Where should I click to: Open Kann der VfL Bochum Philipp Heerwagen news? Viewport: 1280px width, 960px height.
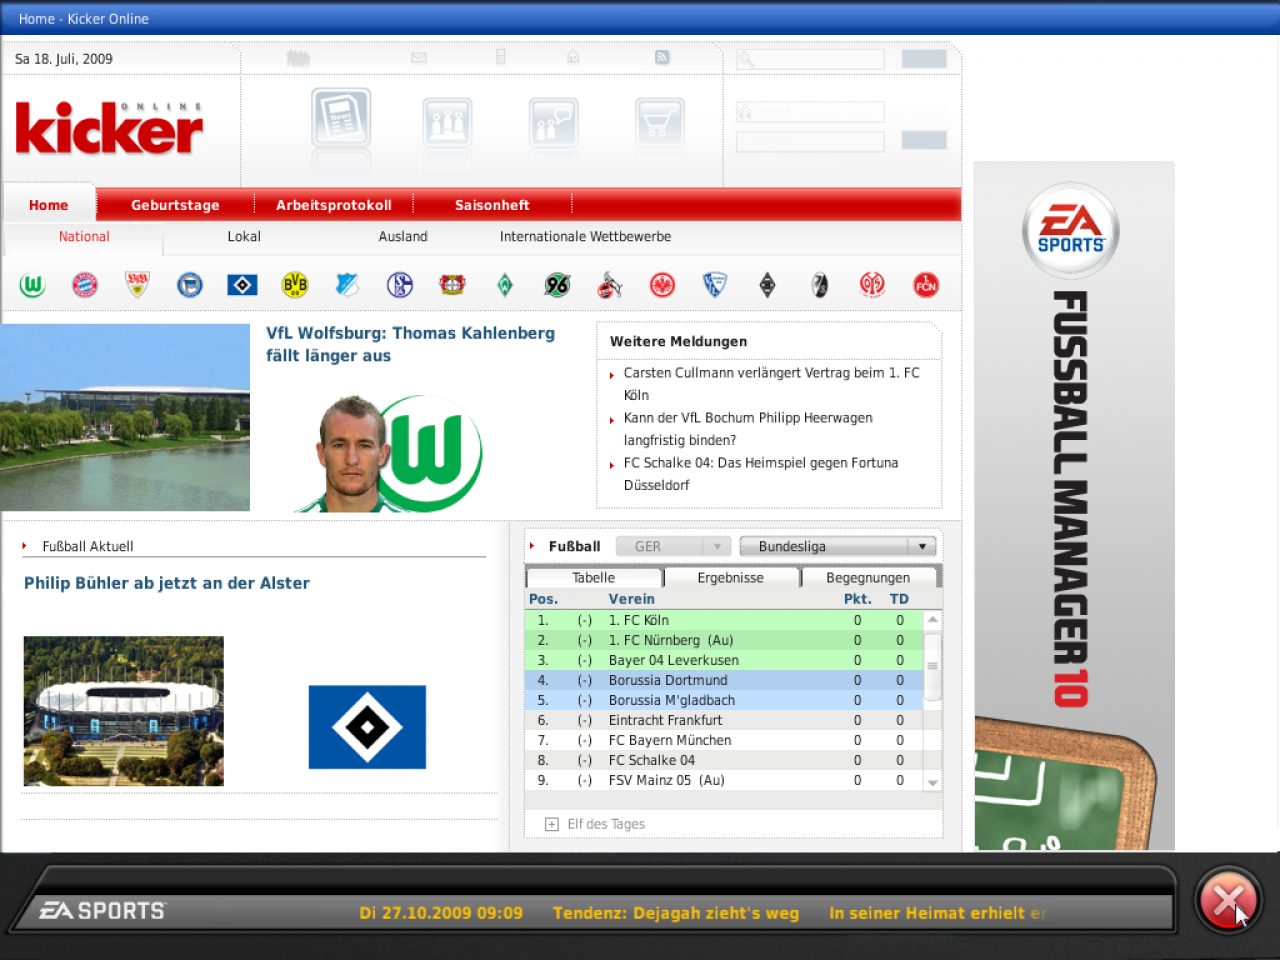tap(748, 429)
